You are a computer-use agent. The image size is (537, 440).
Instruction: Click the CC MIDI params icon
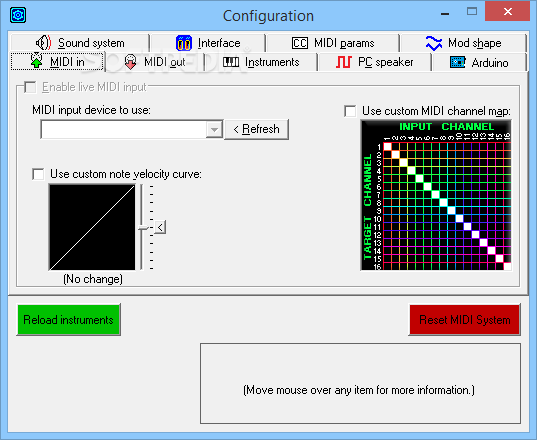click(x=300, y=43)
